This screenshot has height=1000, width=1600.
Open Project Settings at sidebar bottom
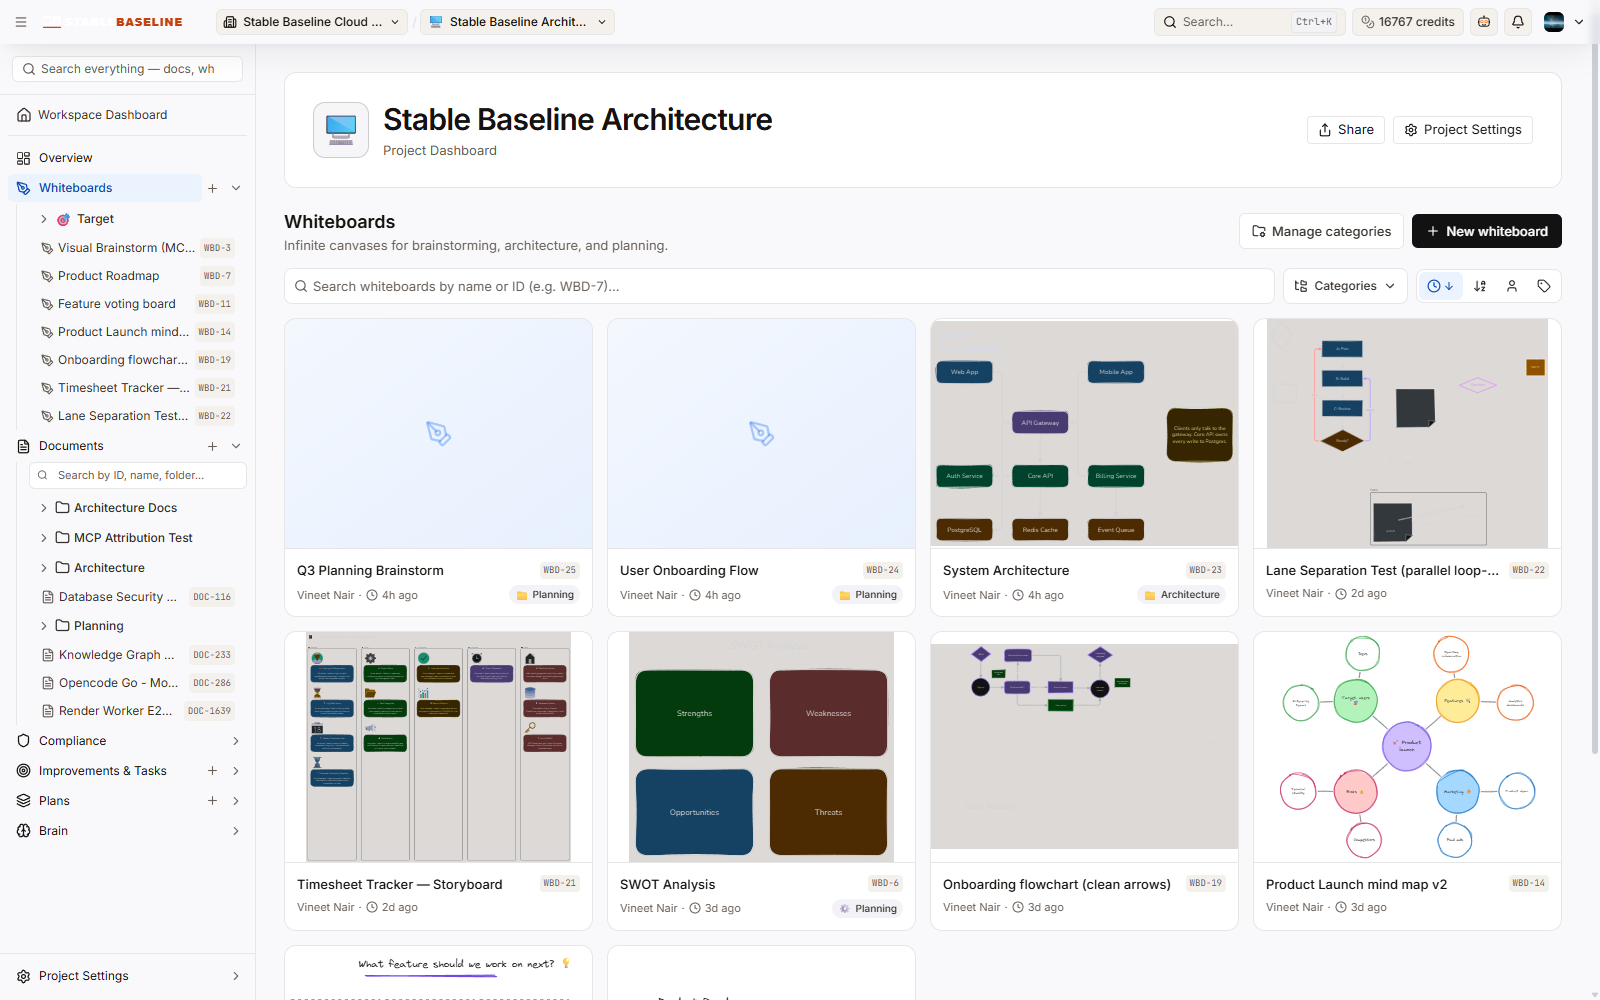point(127,976)
